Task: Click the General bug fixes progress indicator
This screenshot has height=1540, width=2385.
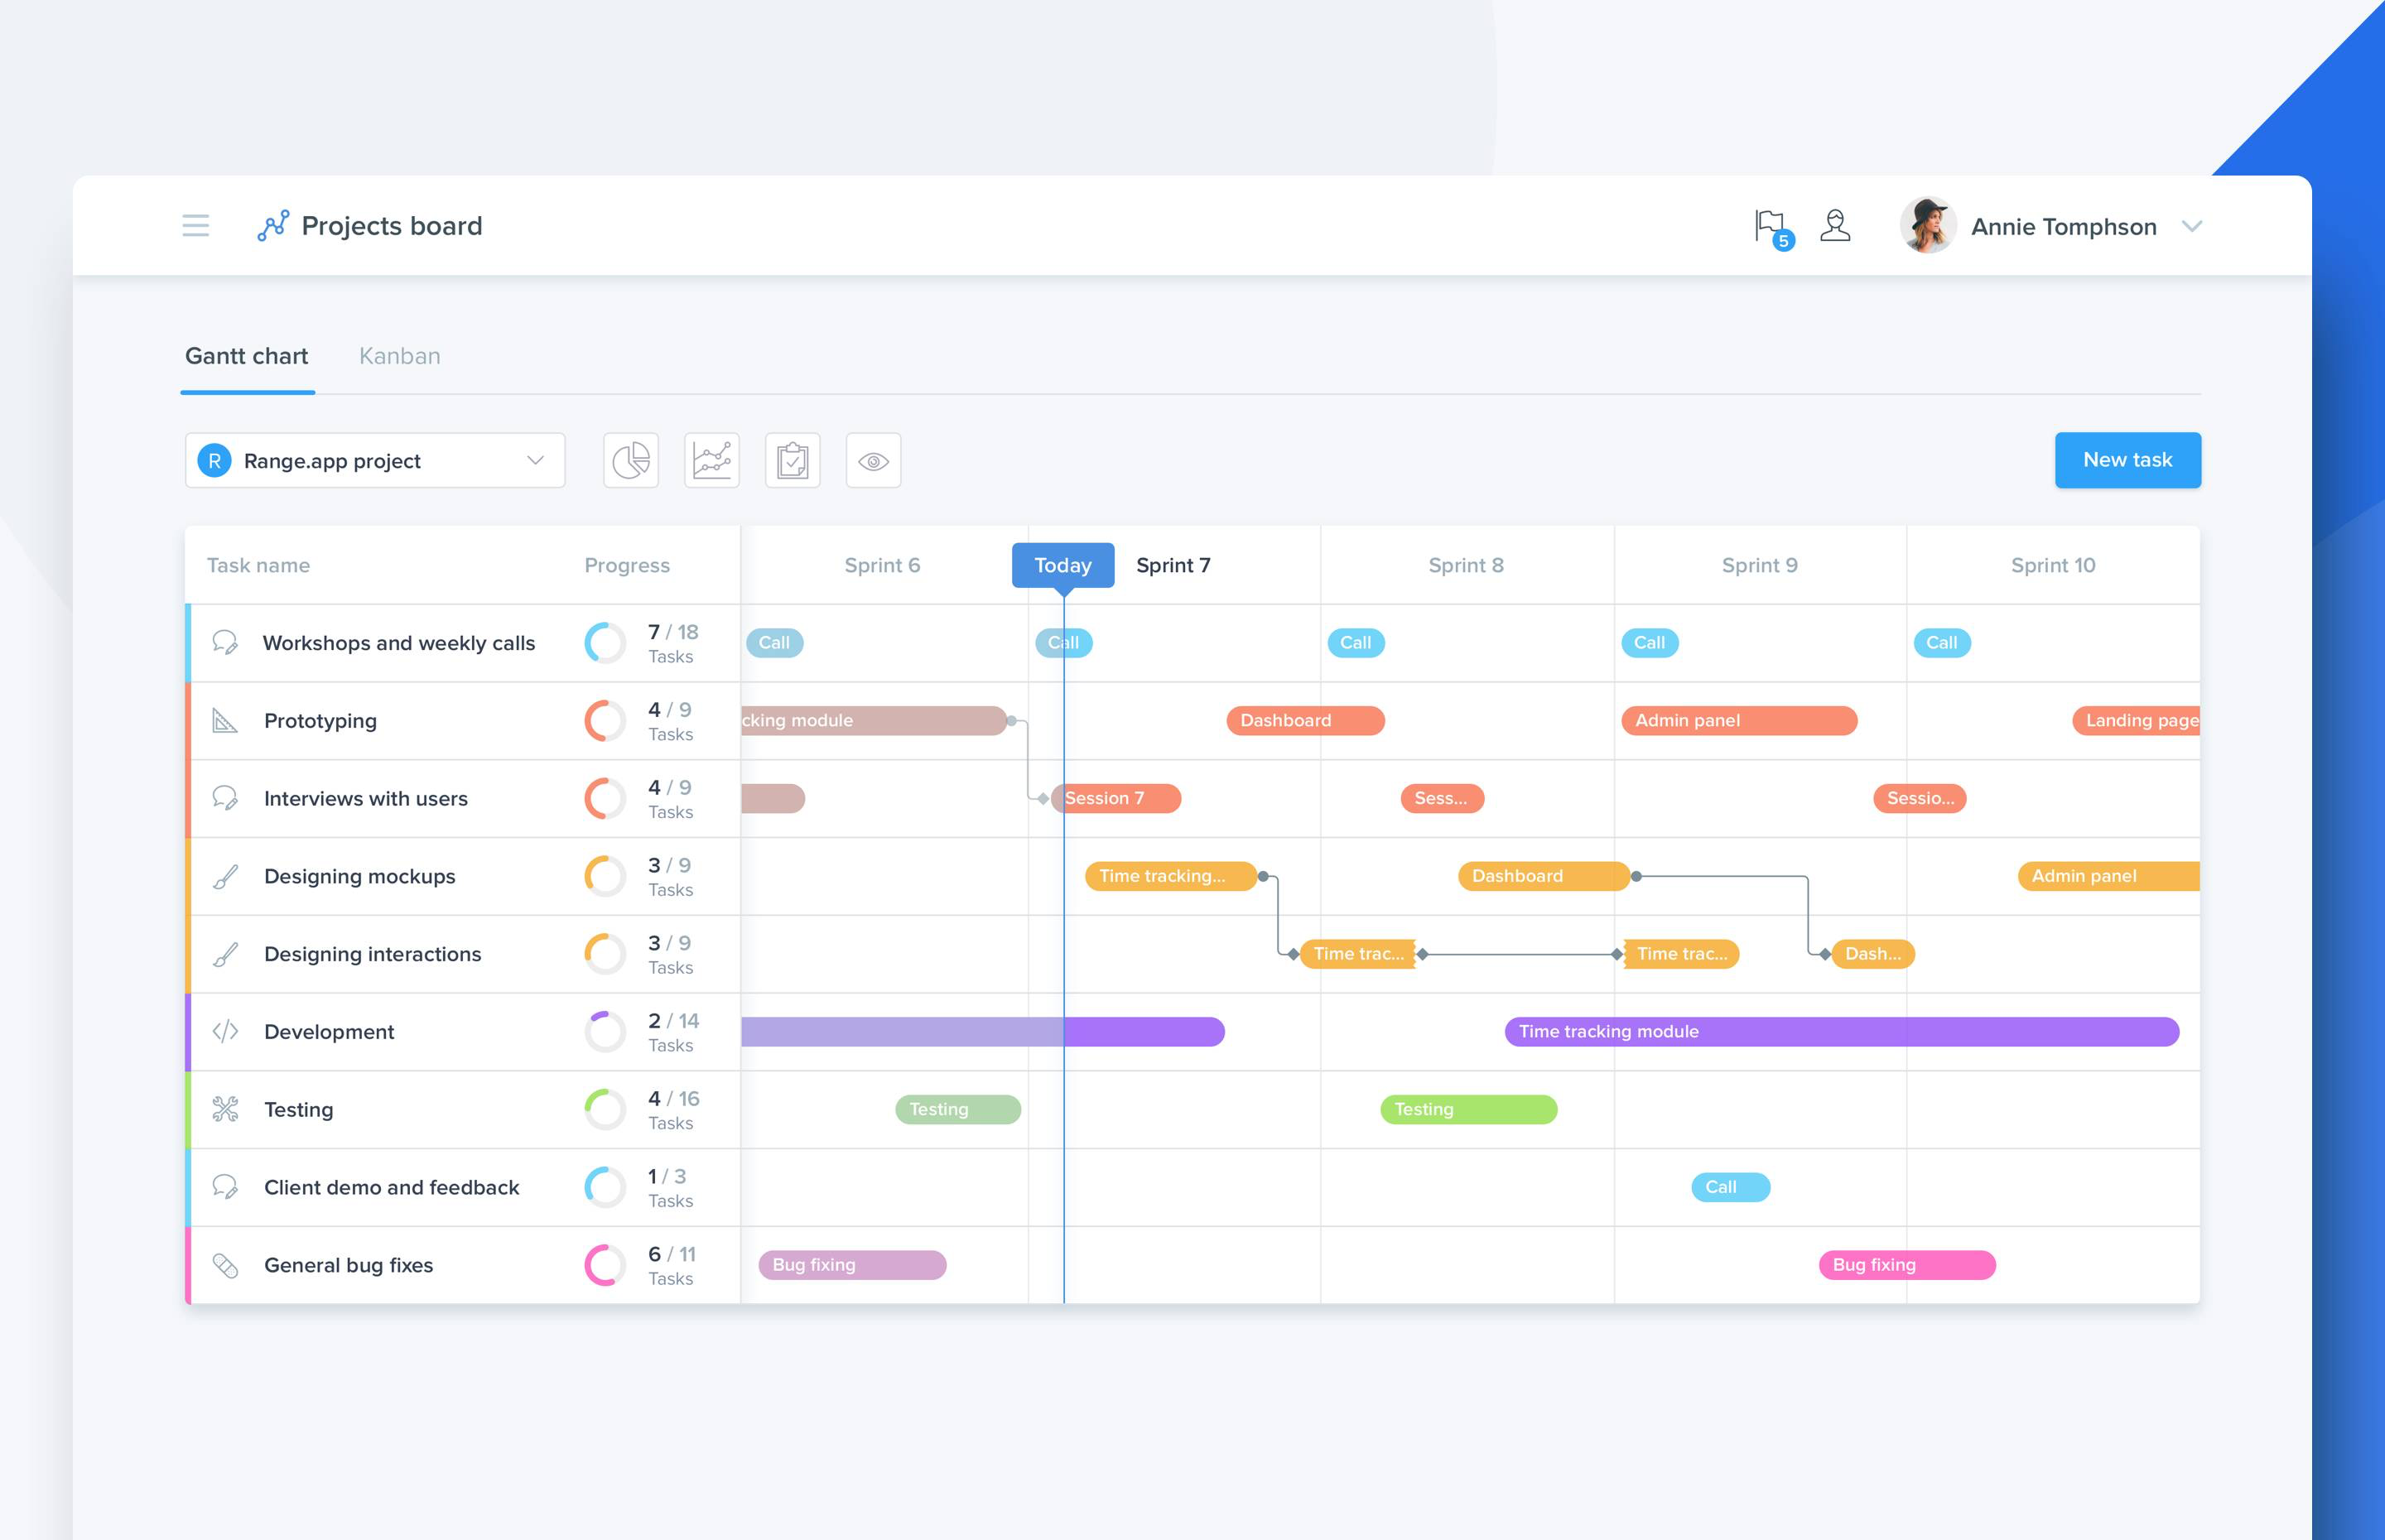Action: point(605,1263)
